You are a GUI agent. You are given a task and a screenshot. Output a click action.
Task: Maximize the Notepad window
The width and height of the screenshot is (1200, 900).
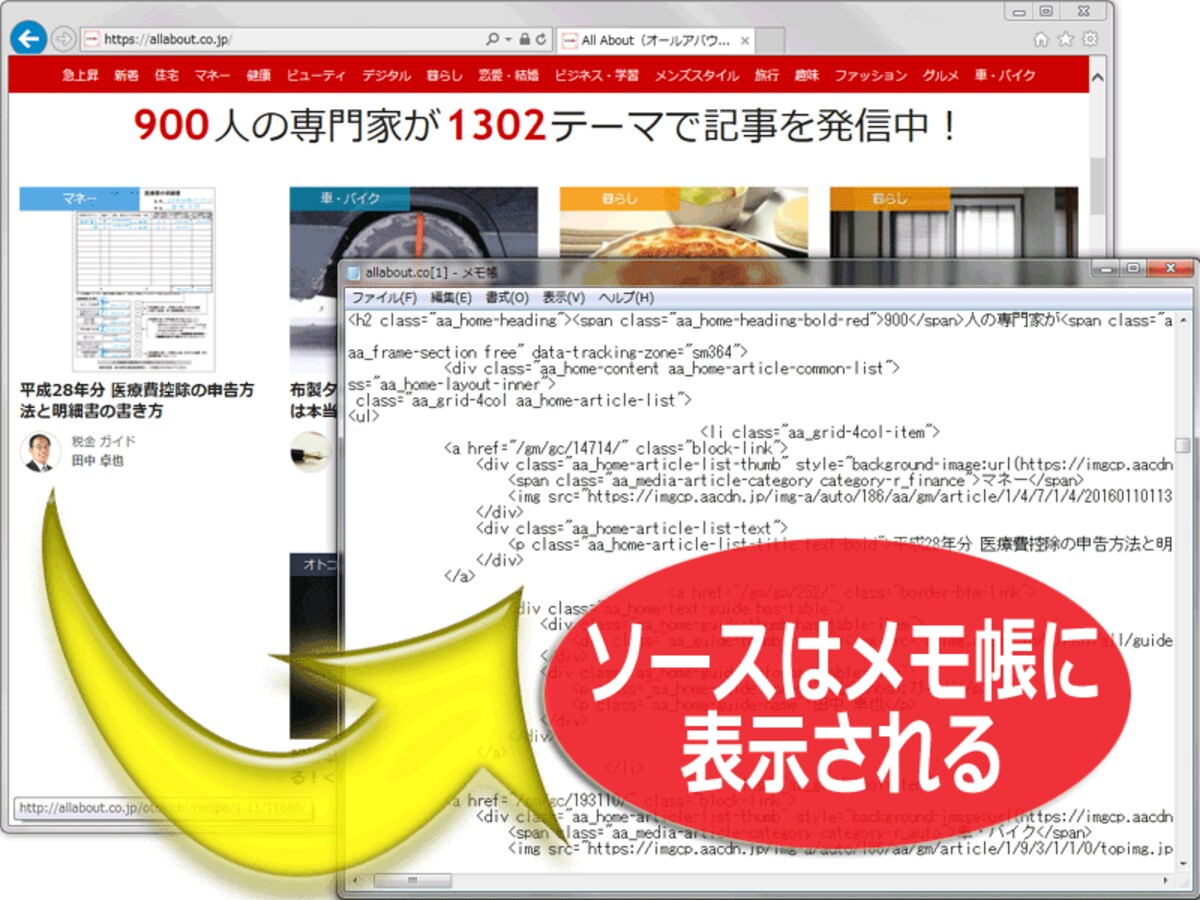[1133, 268]
